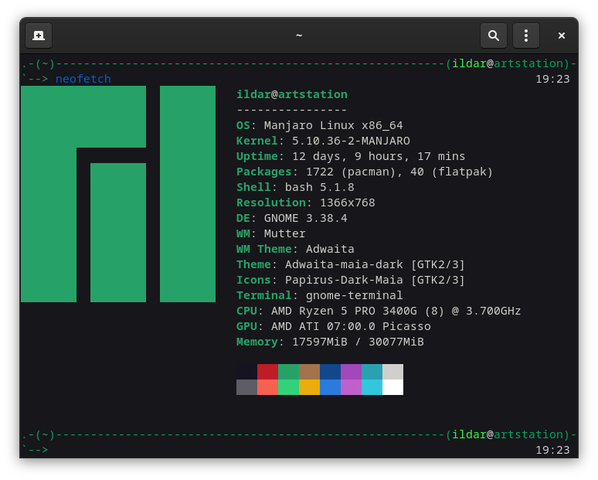Click the salmon red swatch in bottom row
The height and width of the screenshot is (480, 598).
267,387
